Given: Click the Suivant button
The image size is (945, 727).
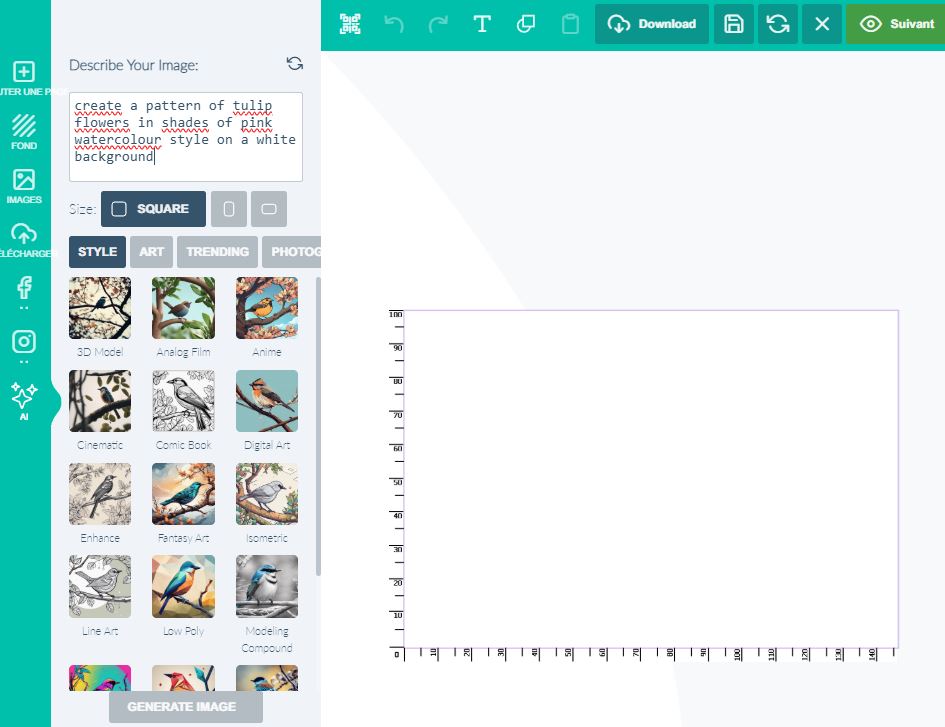Looking at the screenshot, I should pyautogui.click(x=896, y=24).
